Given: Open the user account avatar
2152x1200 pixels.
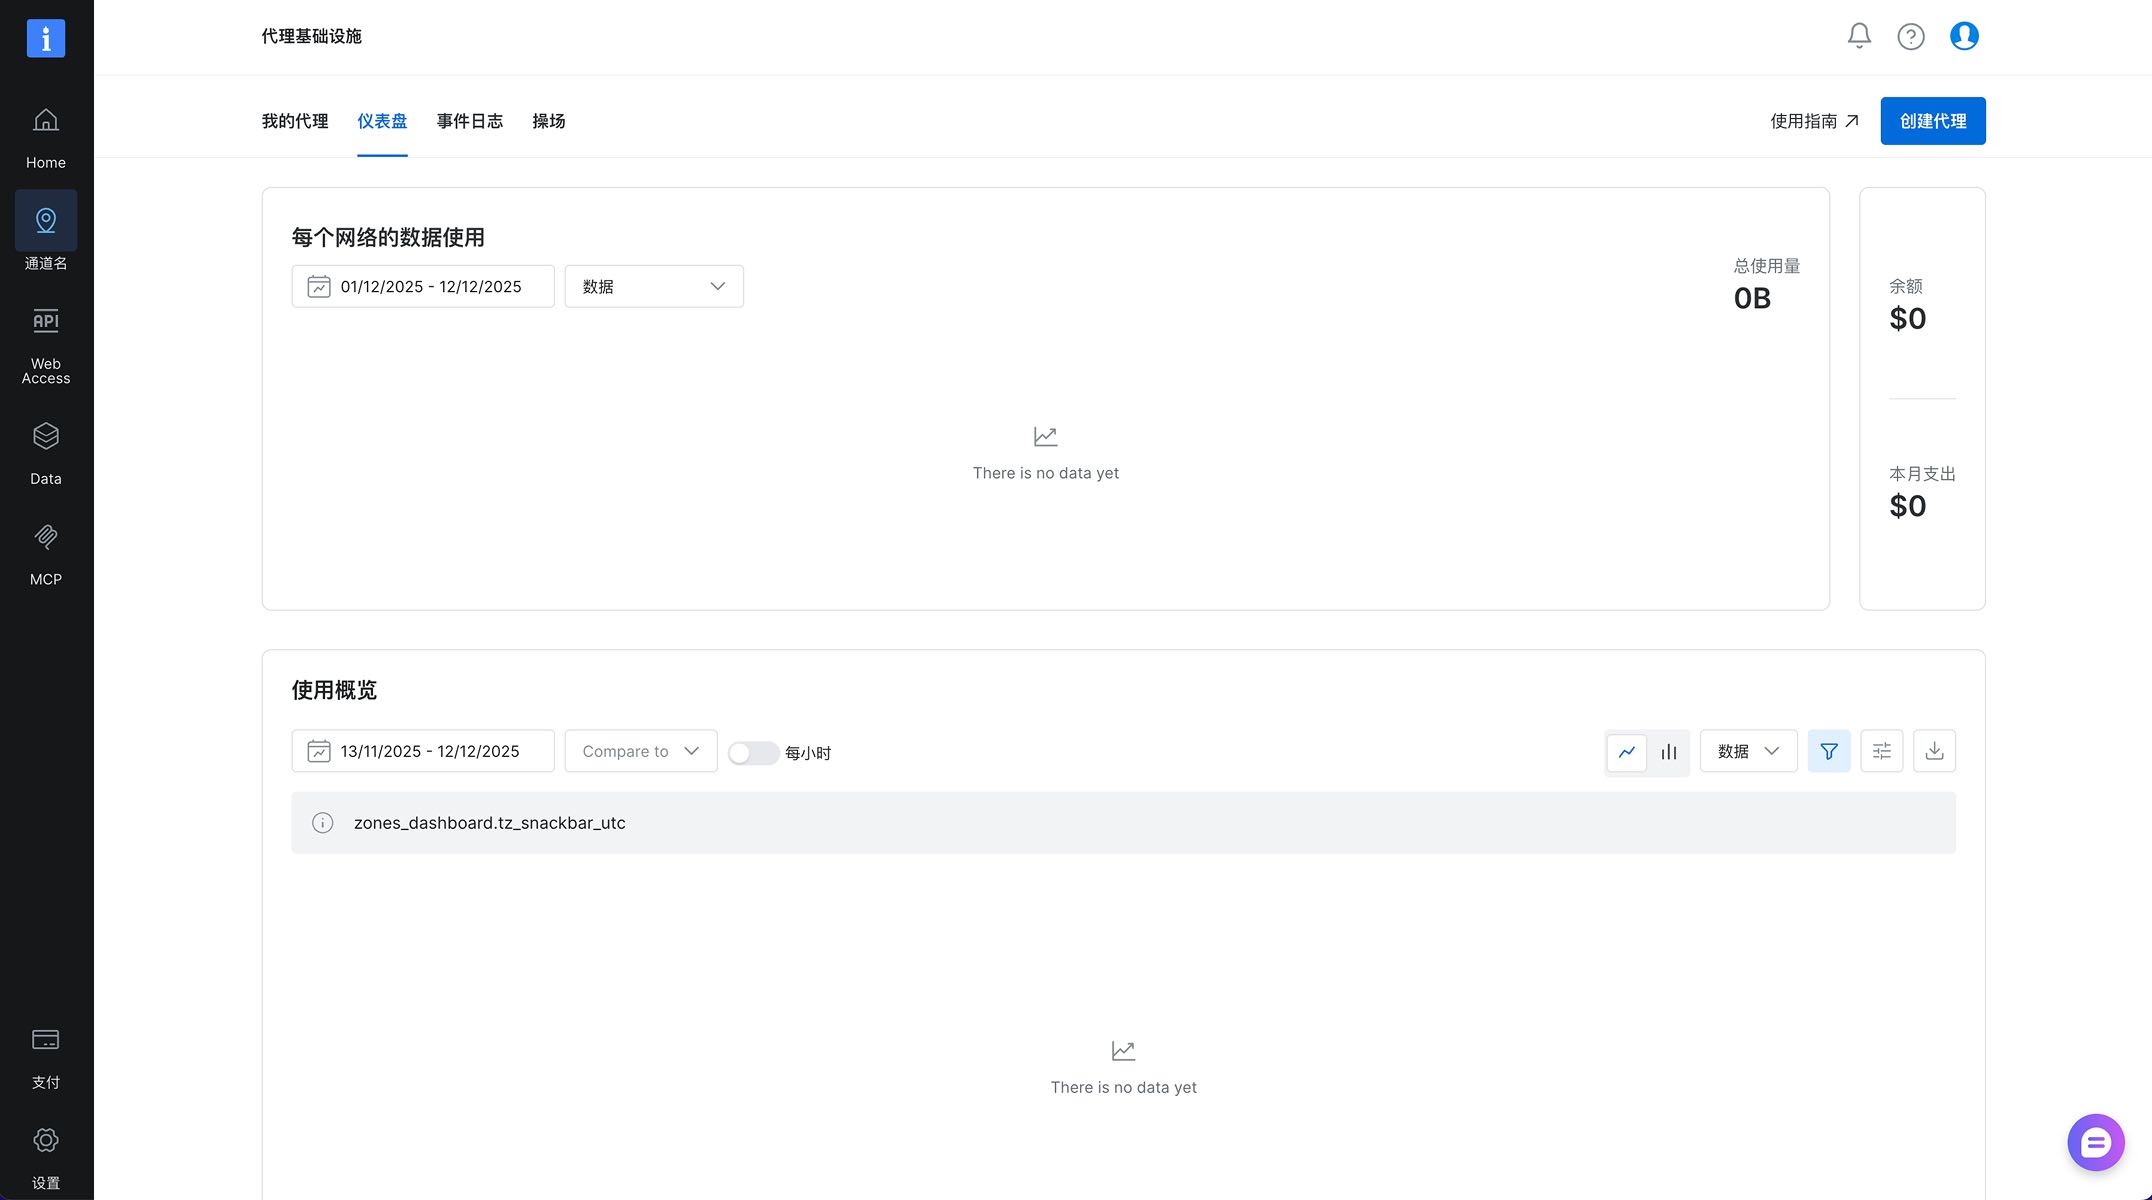Looking at the screenshot, I should pyautogui.click(x=1964, y=36).
